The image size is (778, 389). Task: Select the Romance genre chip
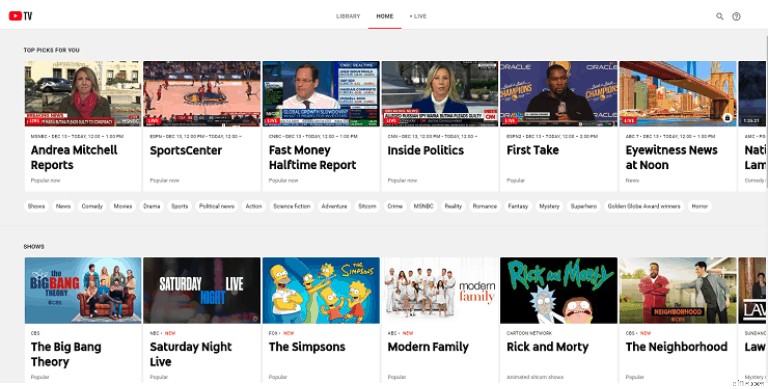point(485,206)
